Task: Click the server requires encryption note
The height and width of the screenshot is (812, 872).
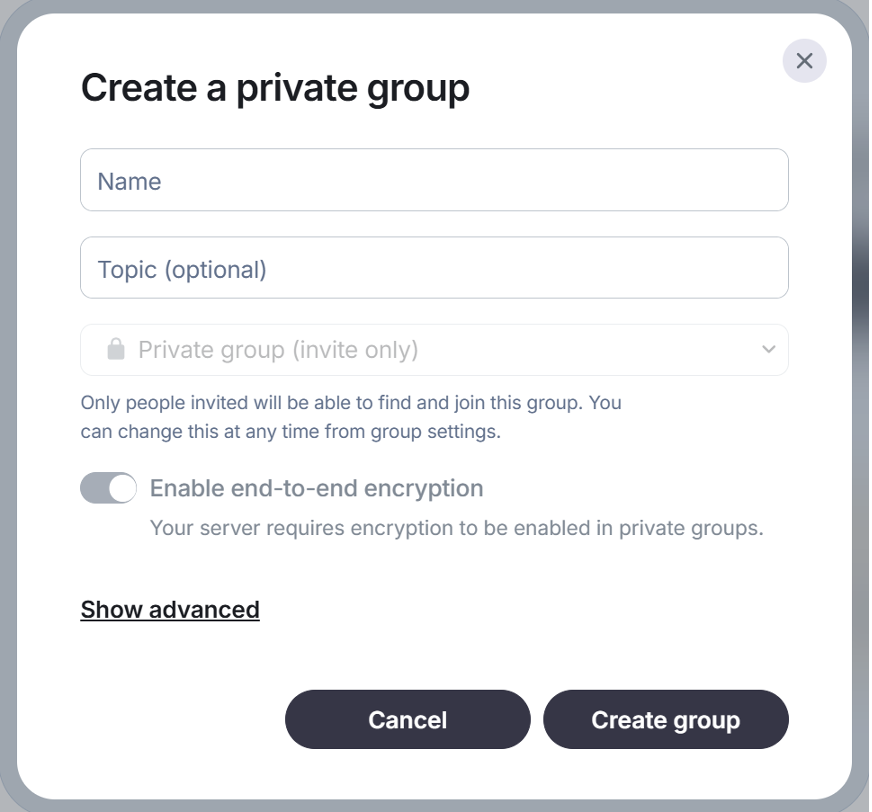Action: [x=456, y=528]
